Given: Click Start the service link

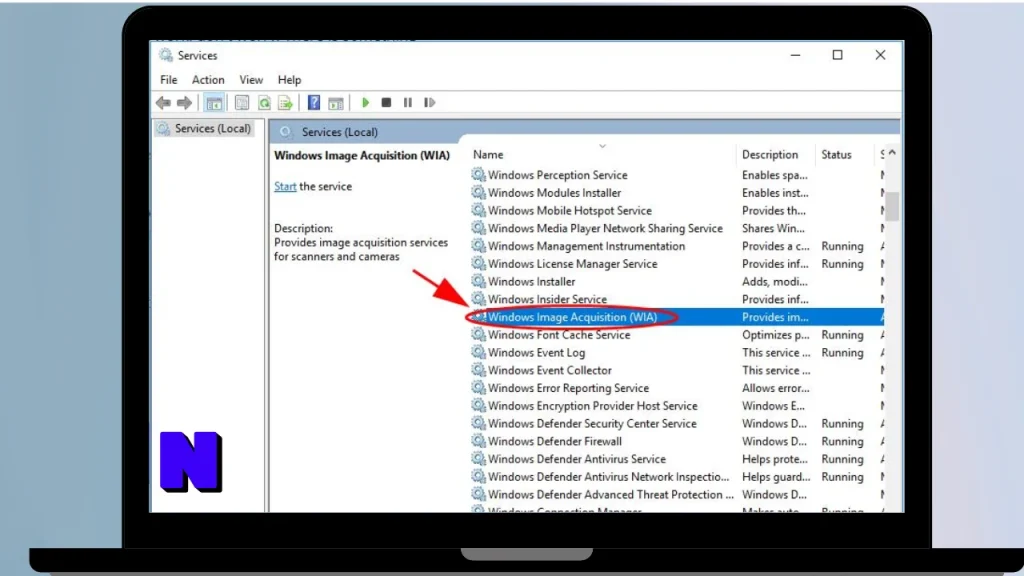Looking at the screenshot, I should (285, 186).
